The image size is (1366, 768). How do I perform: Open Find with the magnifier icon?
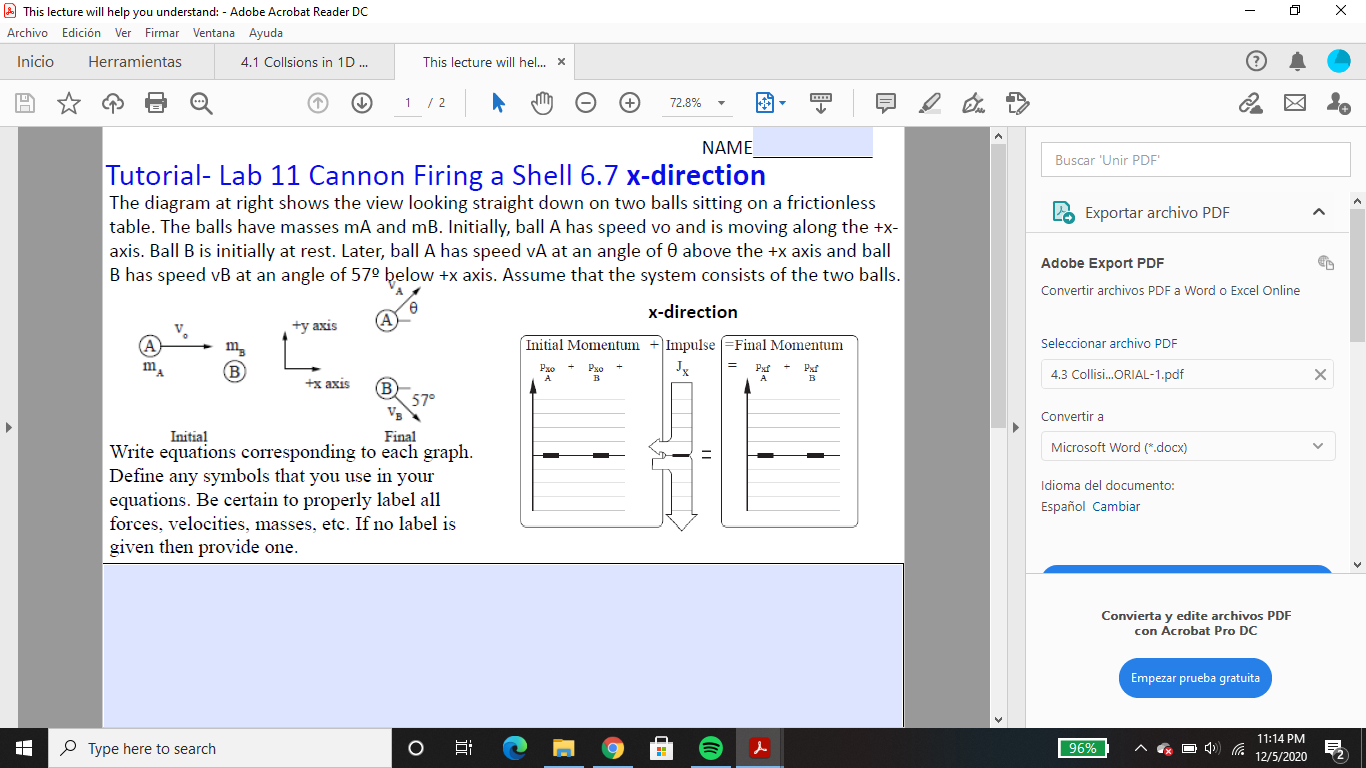pyautogui.click(x=200, y=103)
